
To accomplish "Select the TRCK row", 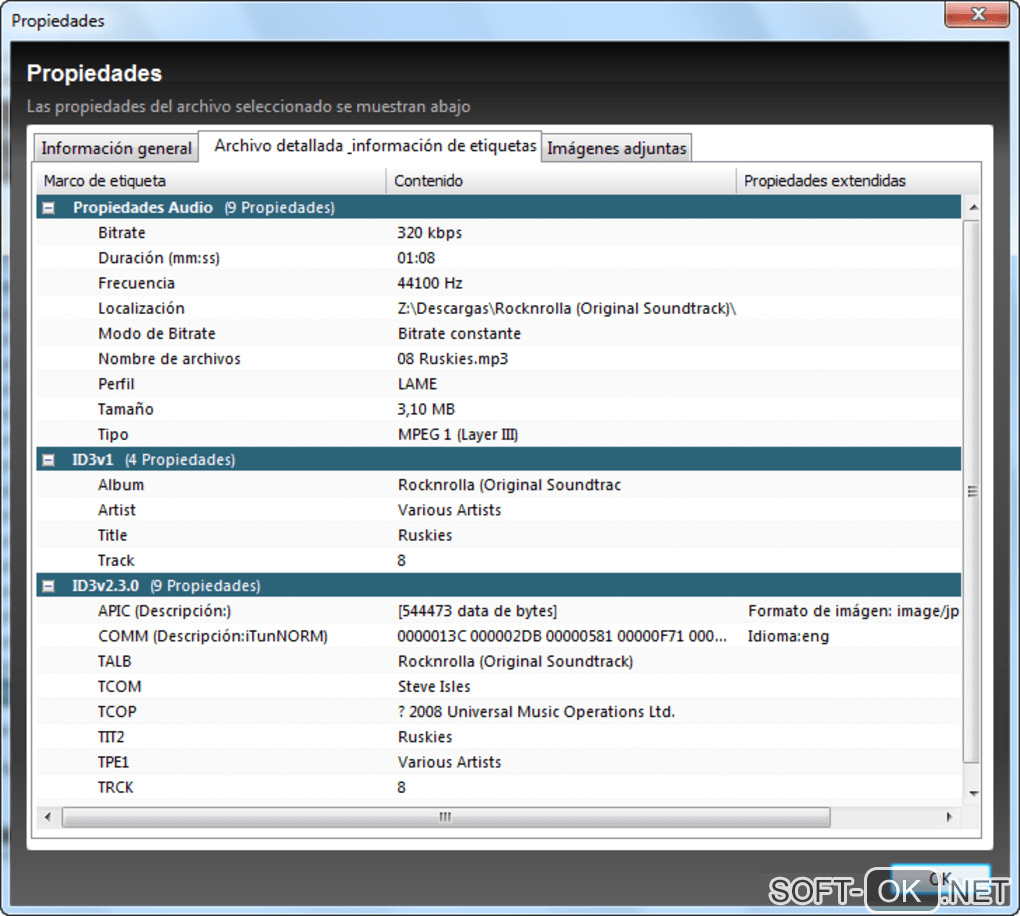I will click(x=498, y=788).
